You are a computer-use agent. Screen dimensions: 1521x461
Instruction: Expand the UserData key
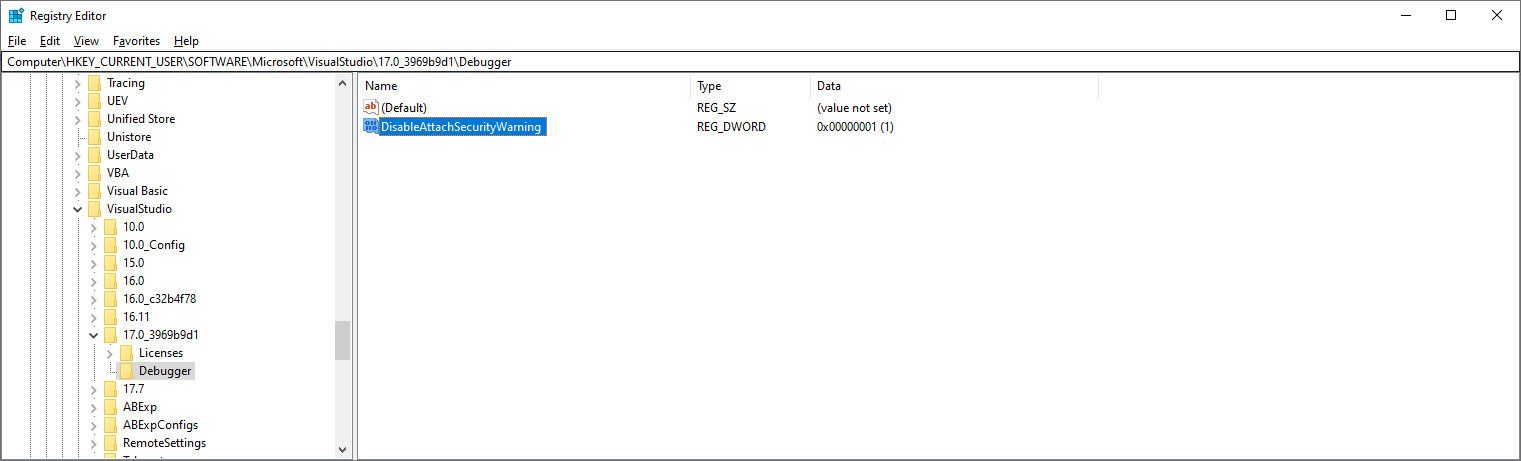pos(78,155)
